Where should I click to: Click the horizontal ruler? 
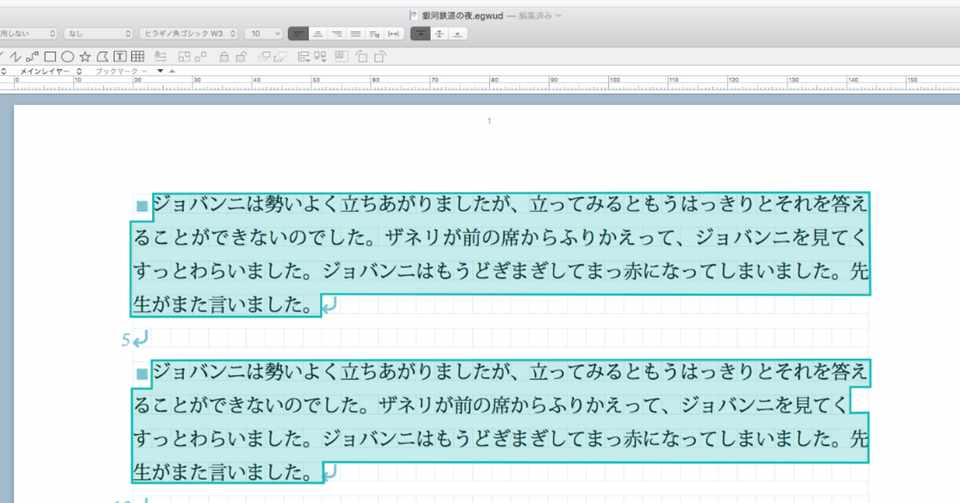(480, 84)
